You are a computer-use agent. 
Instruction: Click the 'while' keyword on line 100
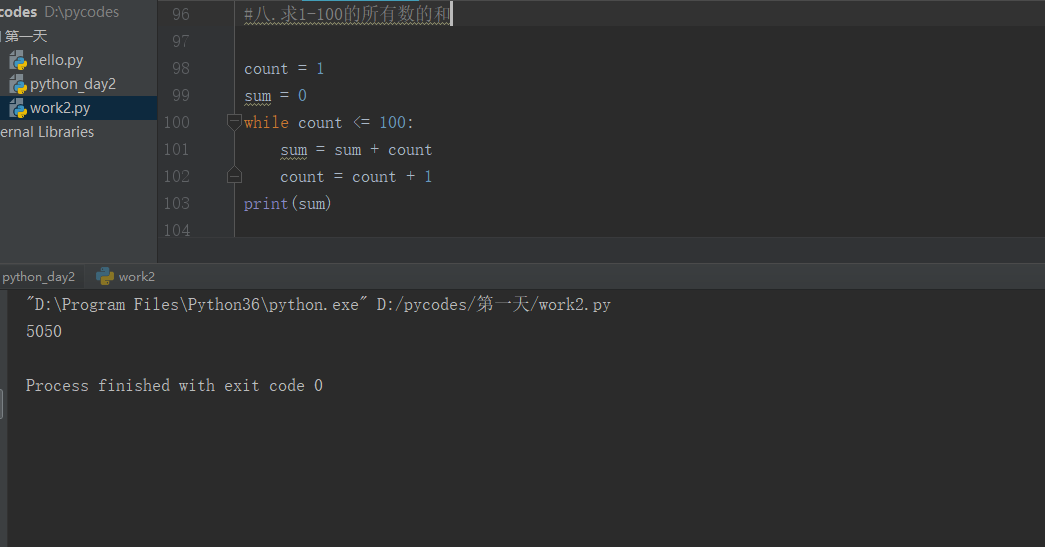(x=266, y=123)
